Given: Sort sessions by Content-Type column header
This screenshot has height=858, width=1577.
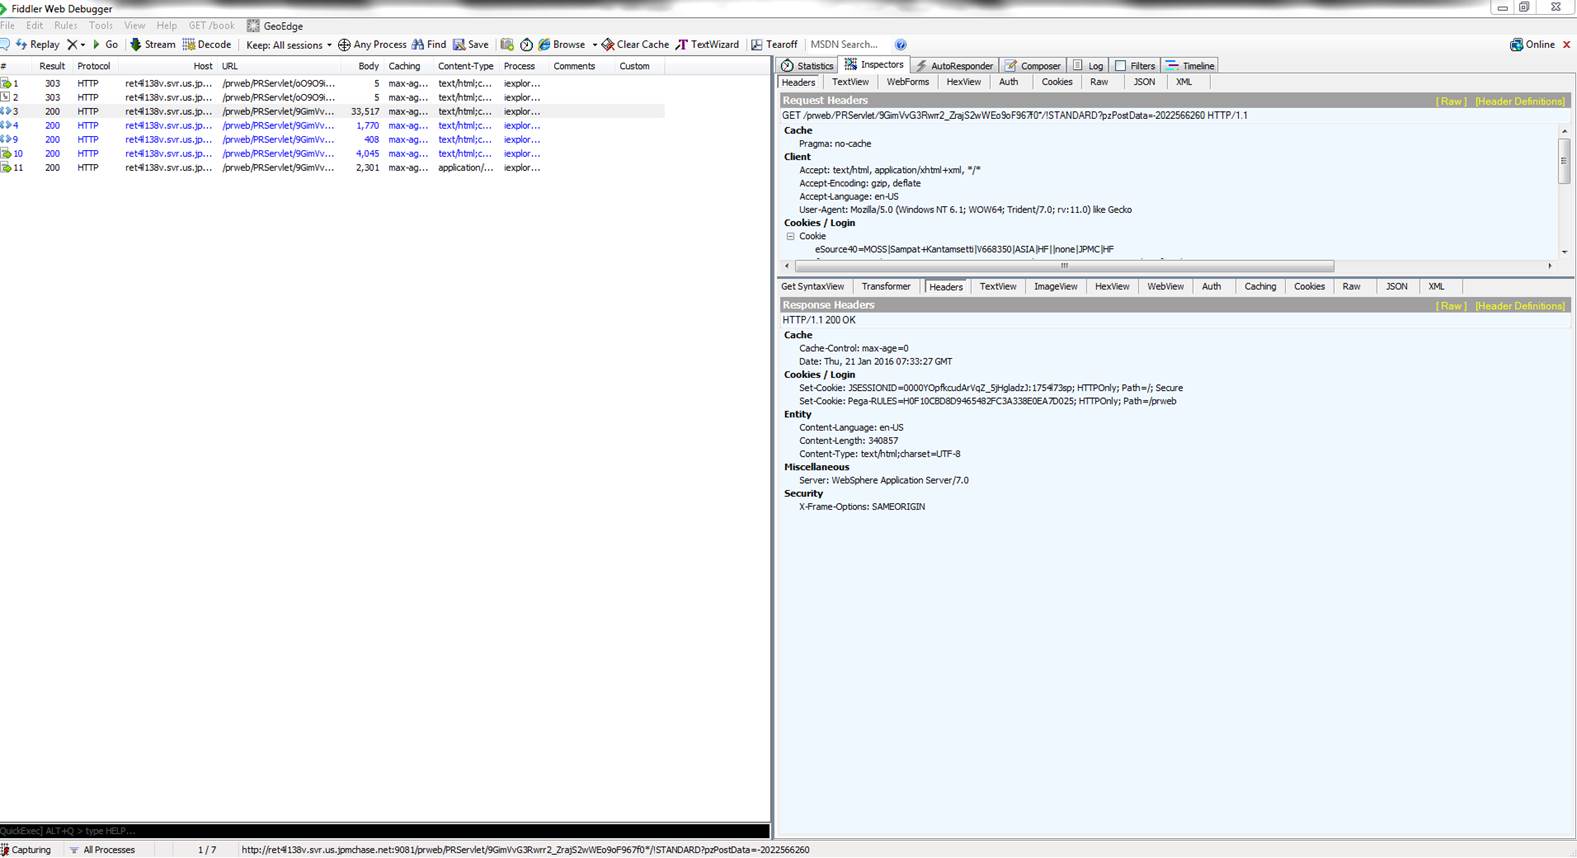Looking at the screenshot, I should [465, 66].
